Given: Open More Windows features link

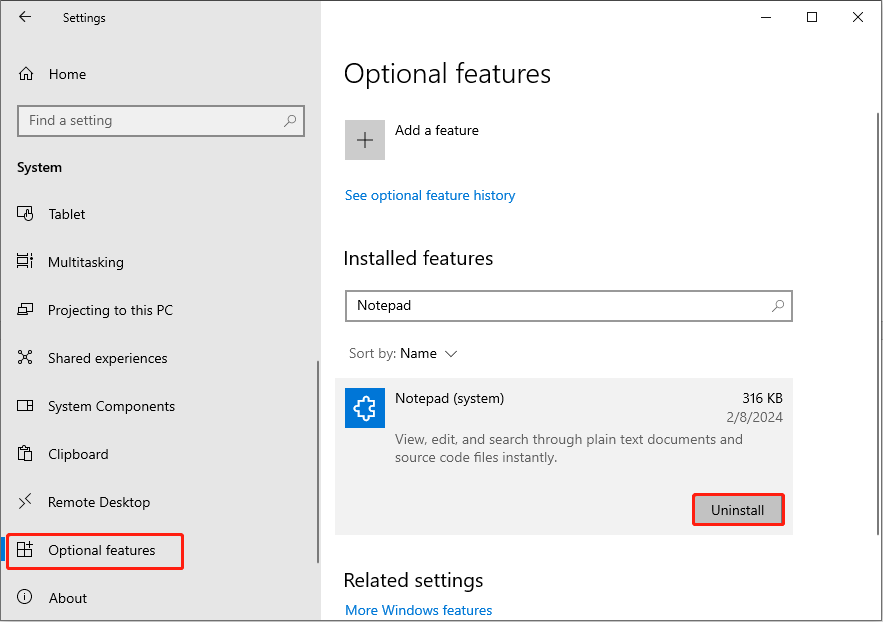Looking at the screenshot, I should 418,610.
